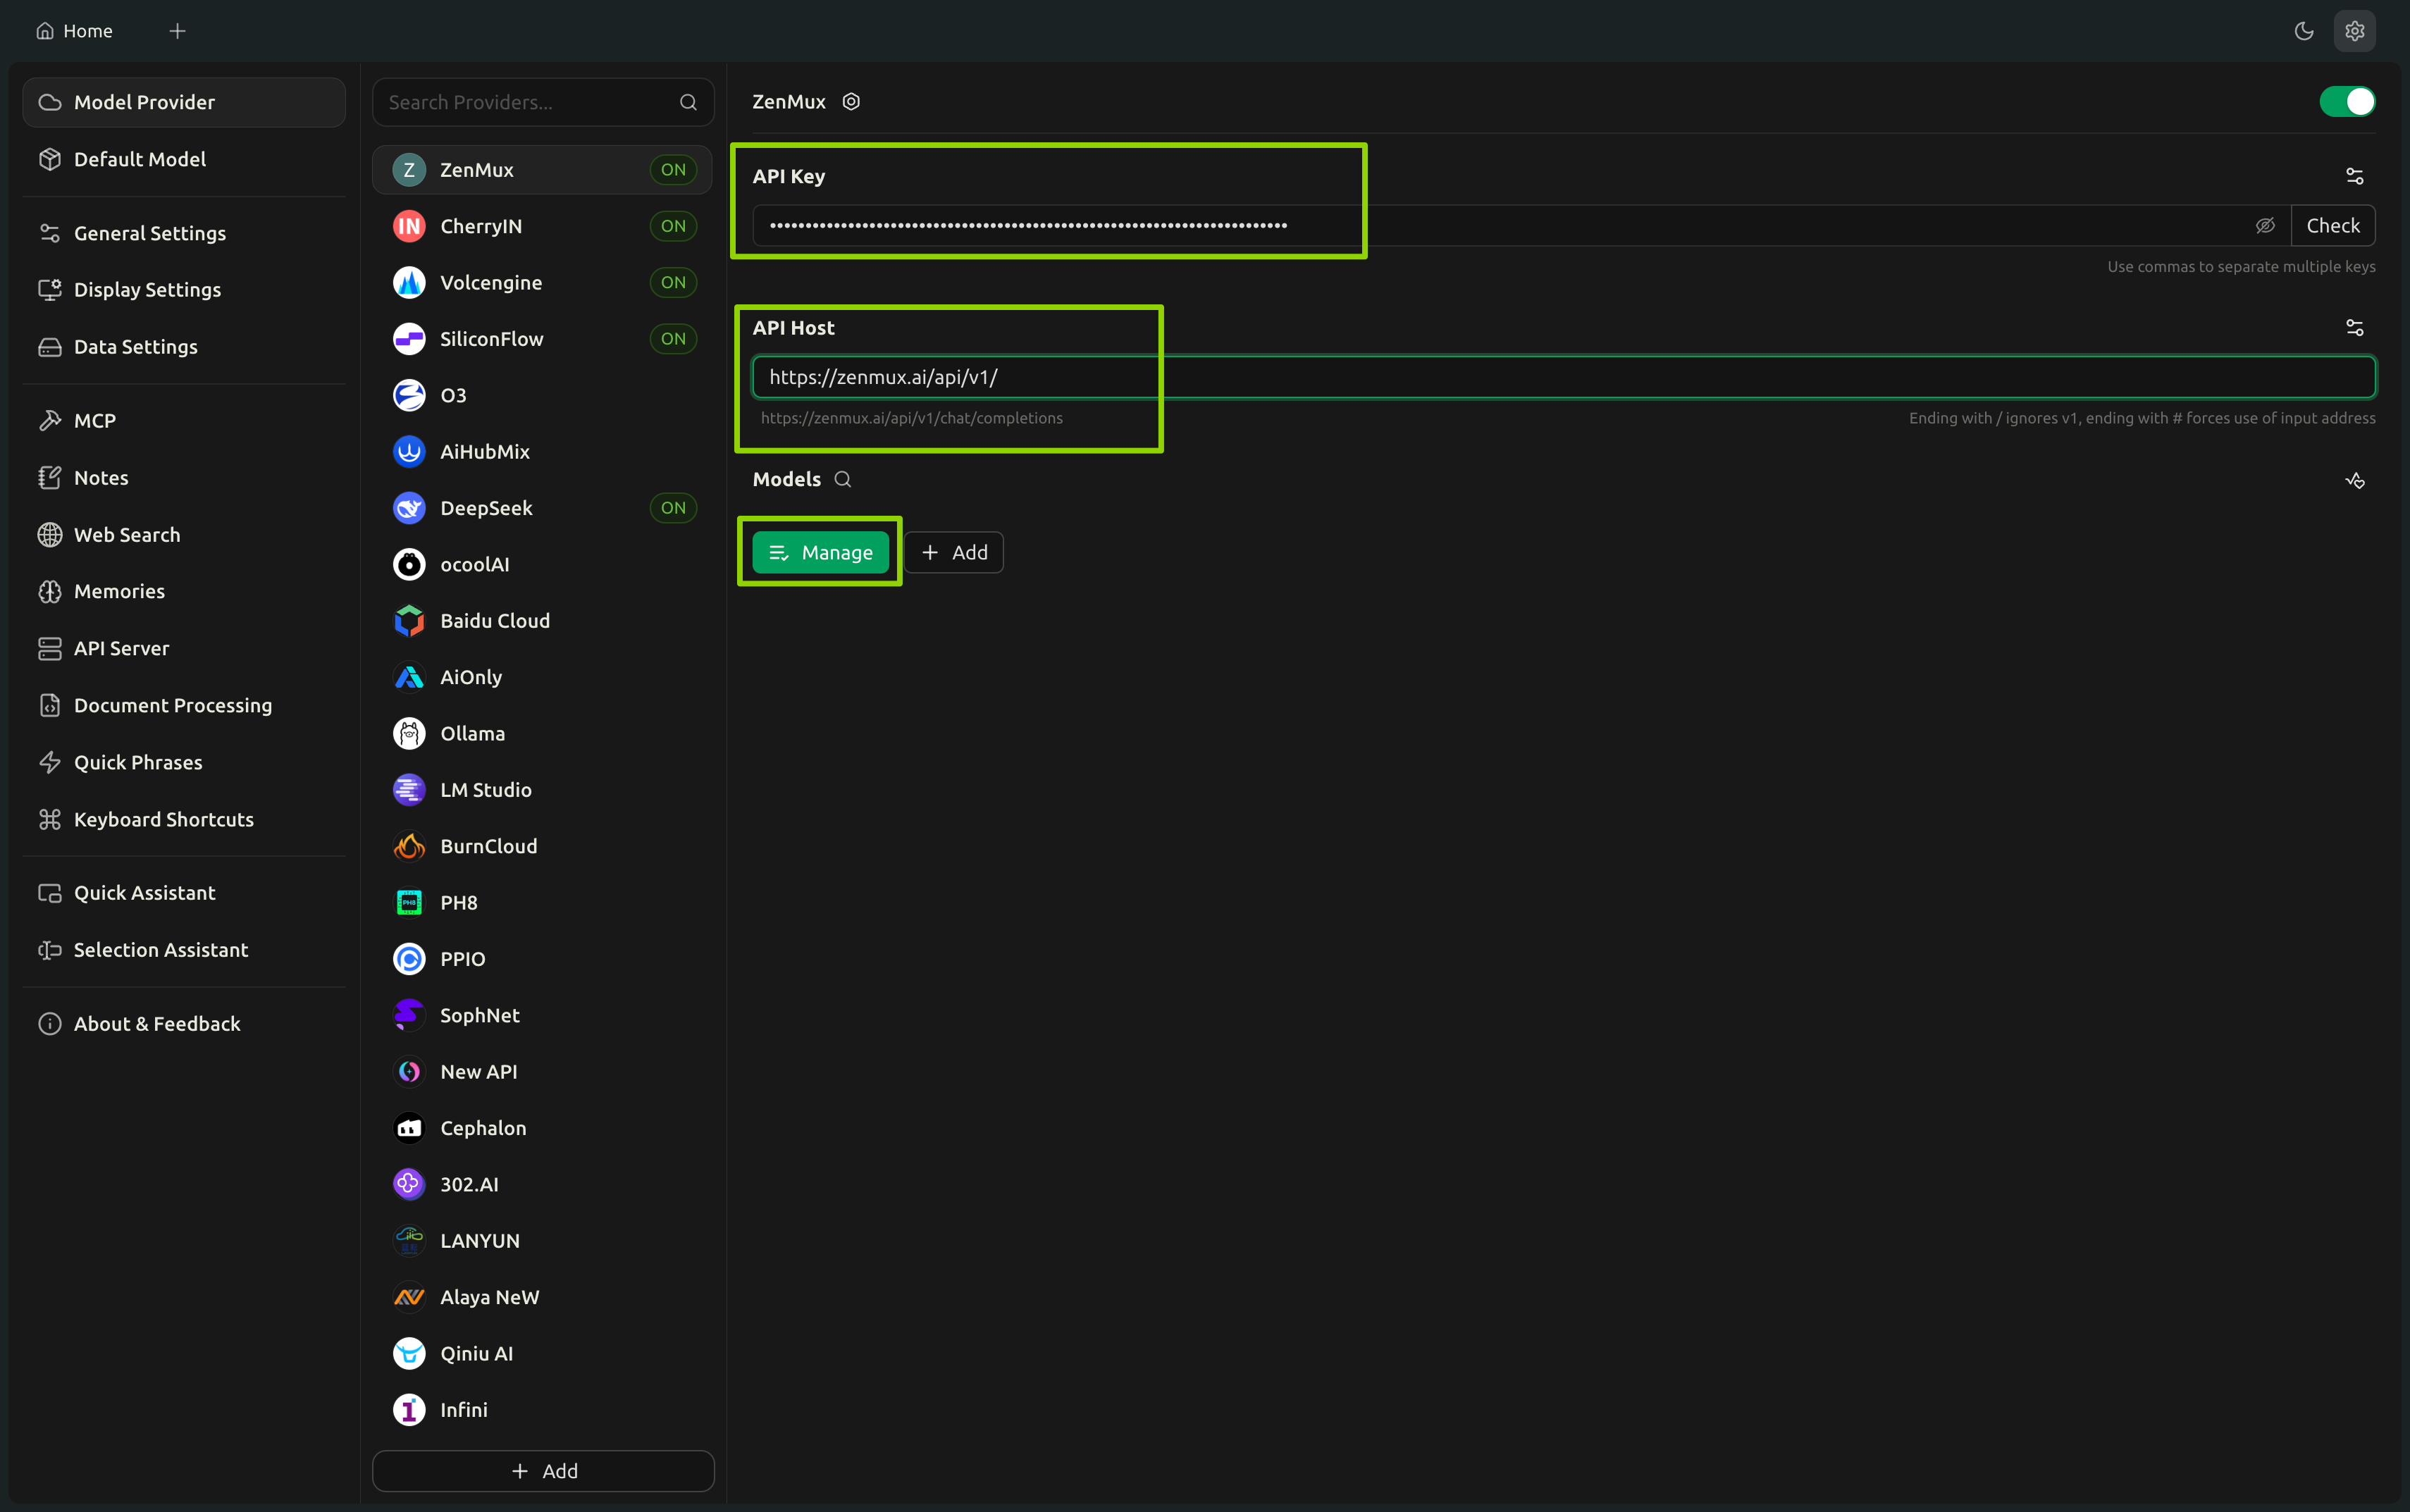Open Selection Assistant settings
The image size is (2410, 1512).
point(184,950)
